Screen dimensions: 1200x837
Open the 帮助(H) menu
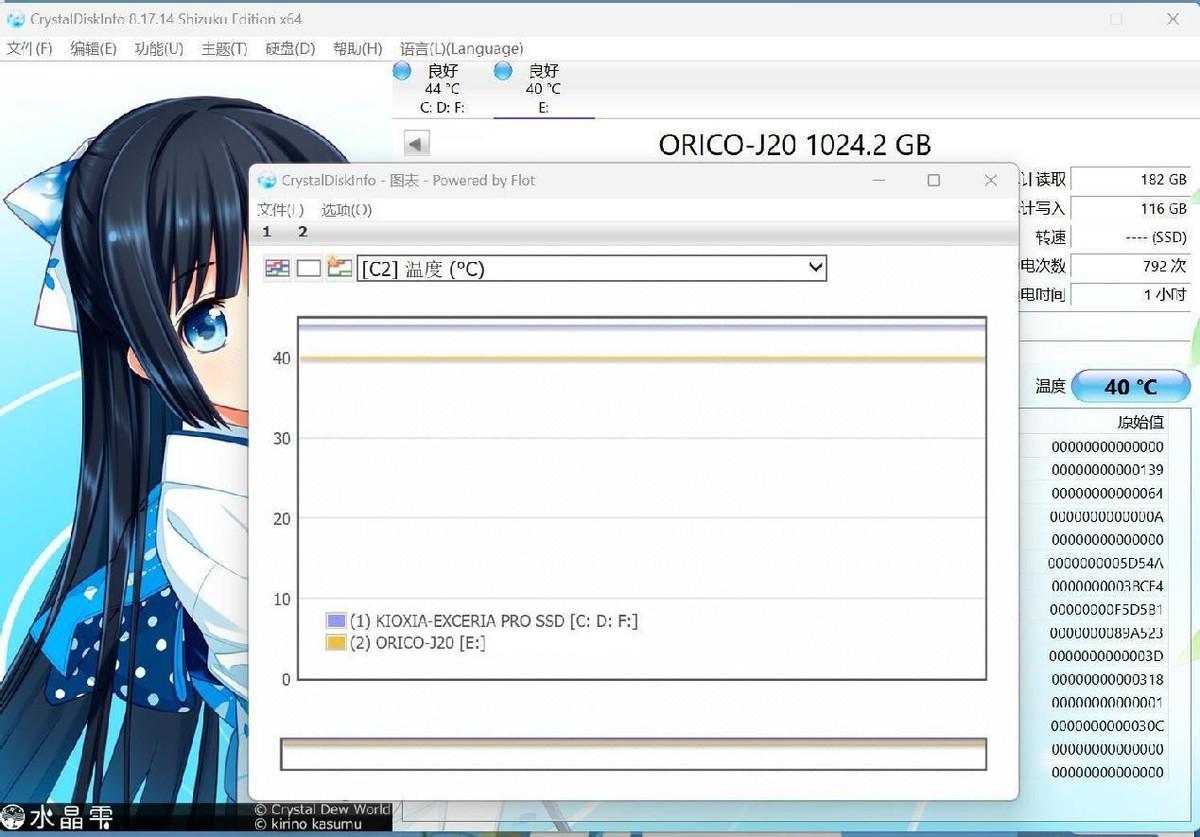click(x=357, y=48)
